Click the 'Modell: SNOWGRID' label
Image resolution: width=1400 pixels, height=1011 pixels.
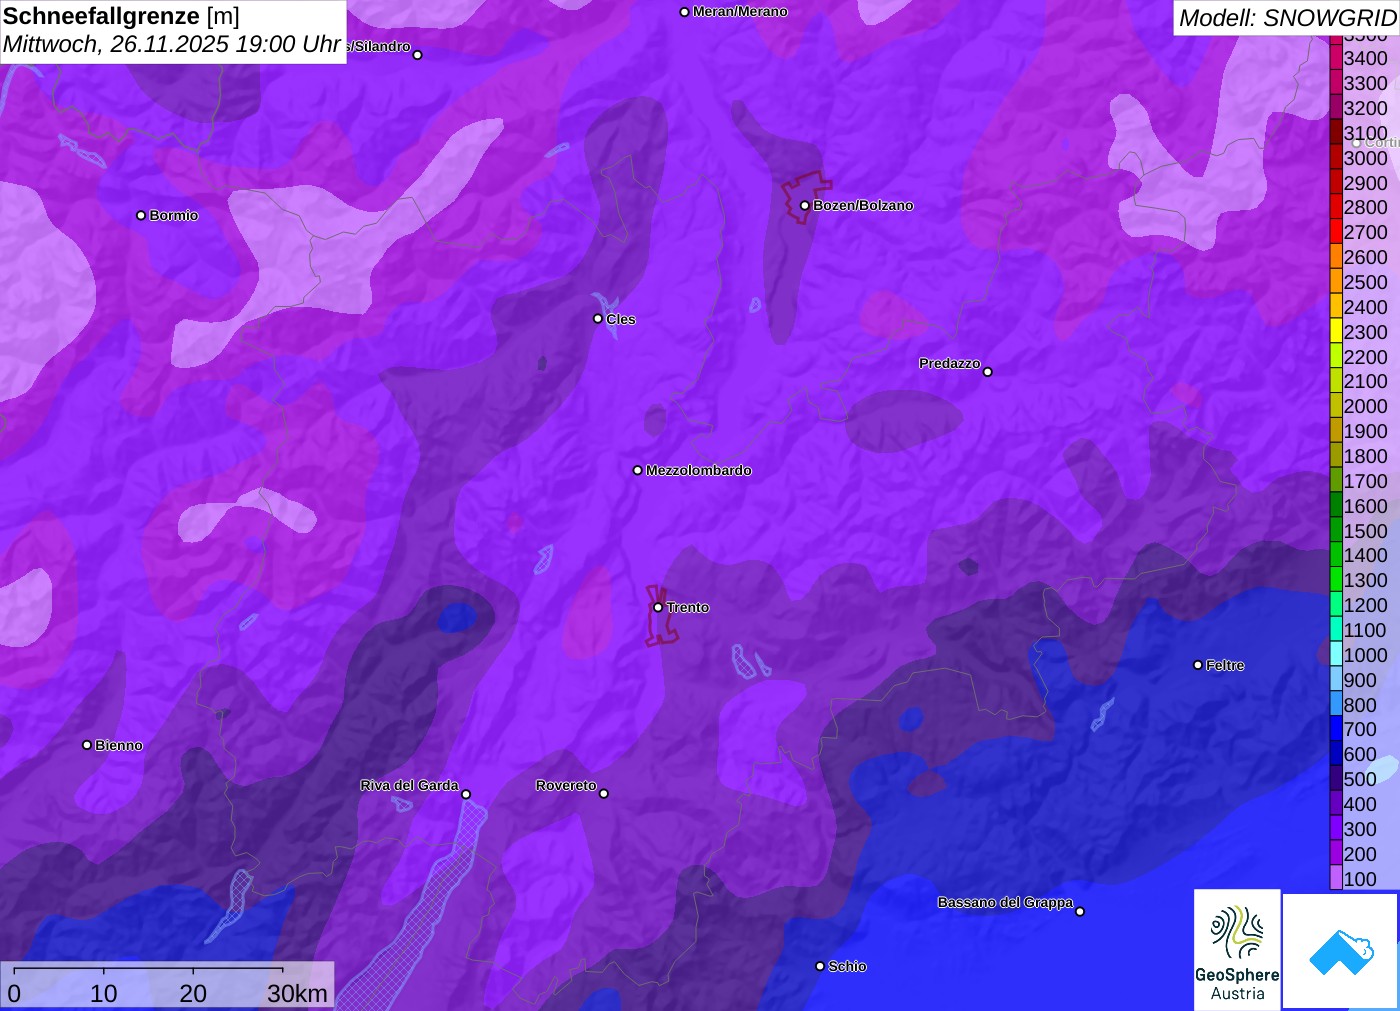pyautogui.click(x=1287, y=18)
